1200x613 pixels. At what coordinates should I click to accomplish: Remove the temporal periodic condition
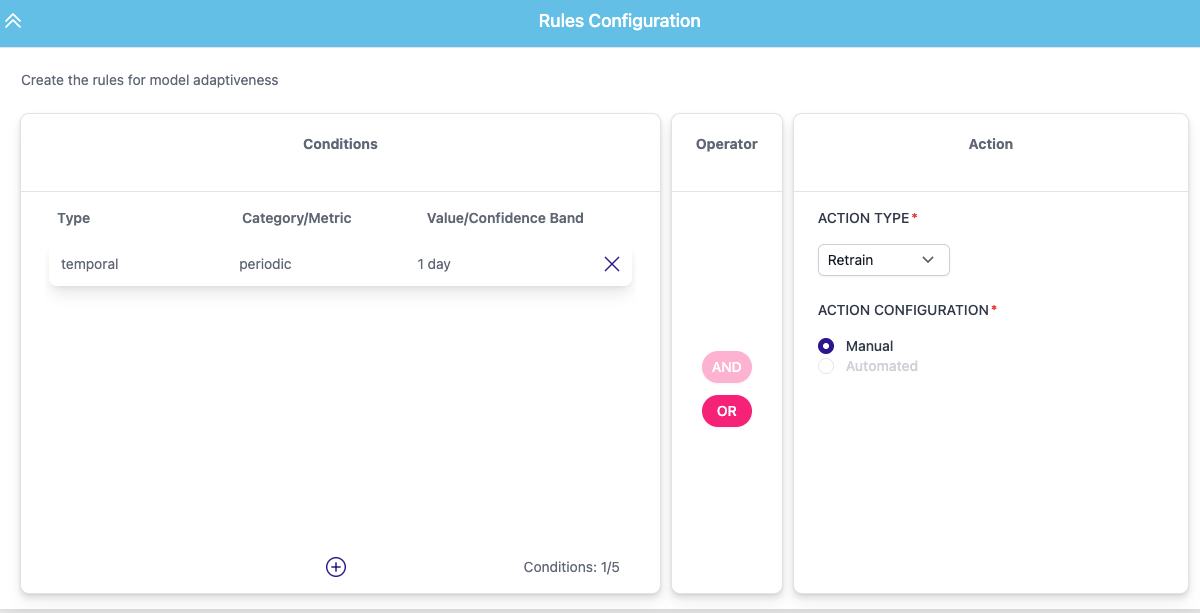(x=612, y=264)
